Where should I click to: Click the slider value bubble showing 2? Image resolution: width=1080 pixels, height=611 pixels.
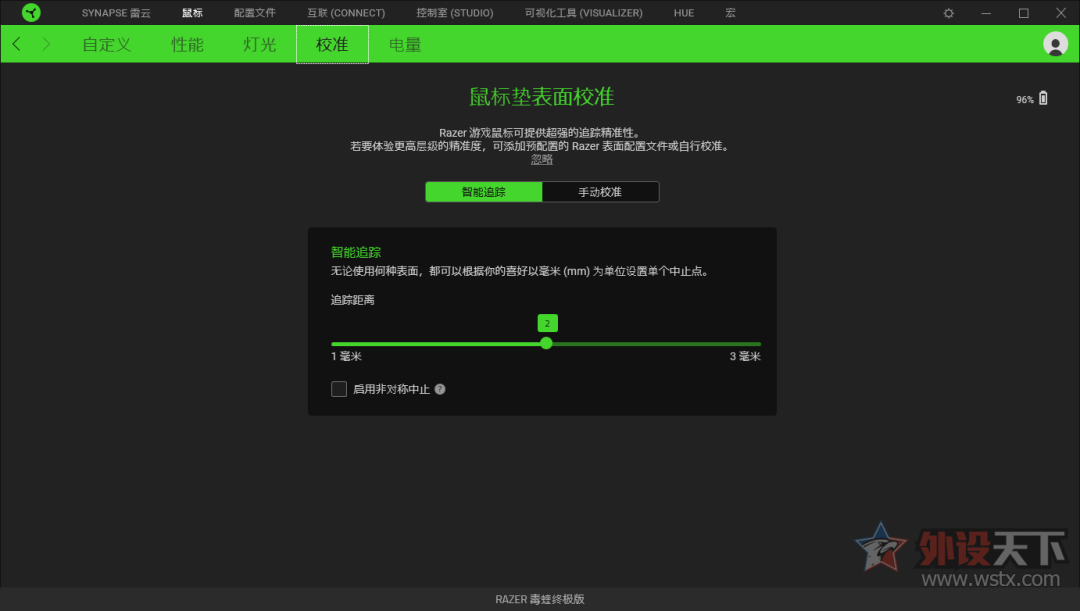pyautogui.click(x=548, y=323)
